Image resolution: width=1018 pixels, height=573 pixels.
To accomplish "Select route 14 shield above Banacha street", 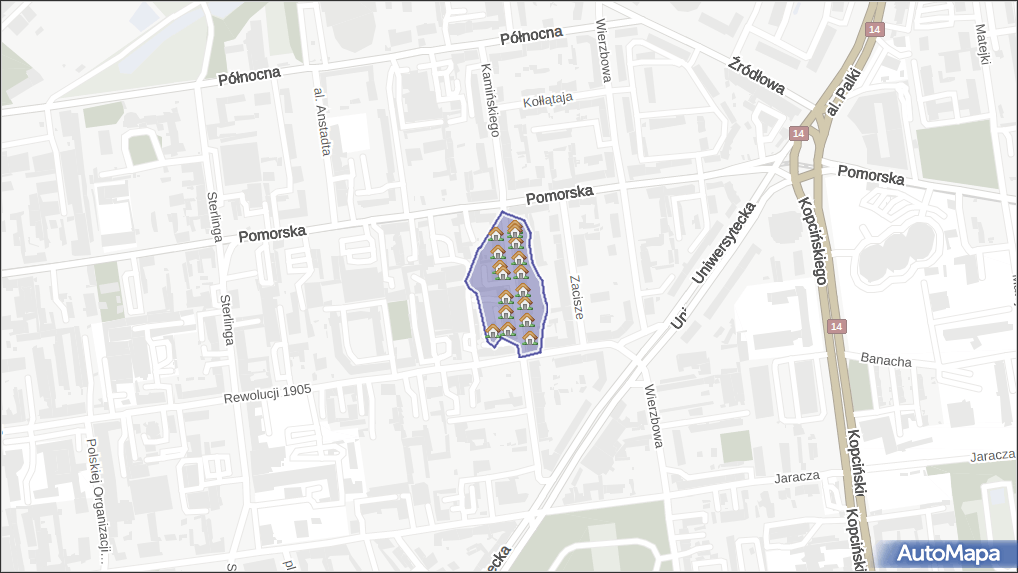I will pos(836,326).
